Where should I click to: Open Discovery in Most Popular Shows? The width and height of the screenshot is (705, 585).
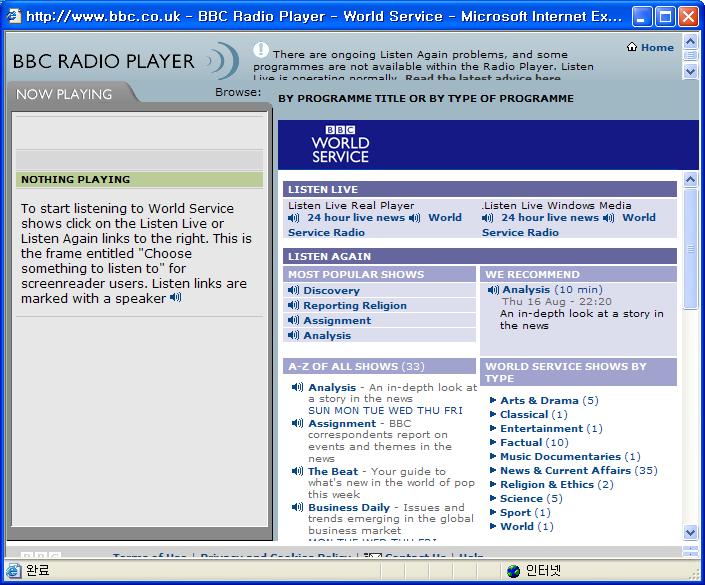click(x=331, y=290)
